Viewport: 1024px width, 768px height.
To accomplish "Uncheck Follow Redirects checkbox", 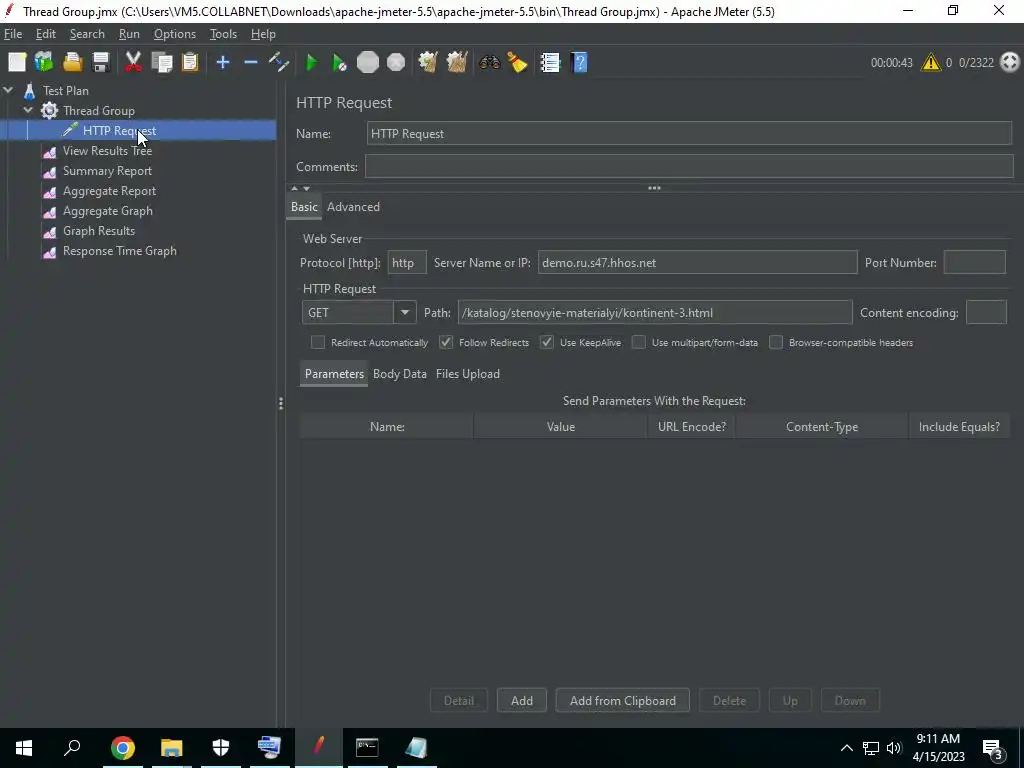I will pos(446,342).
